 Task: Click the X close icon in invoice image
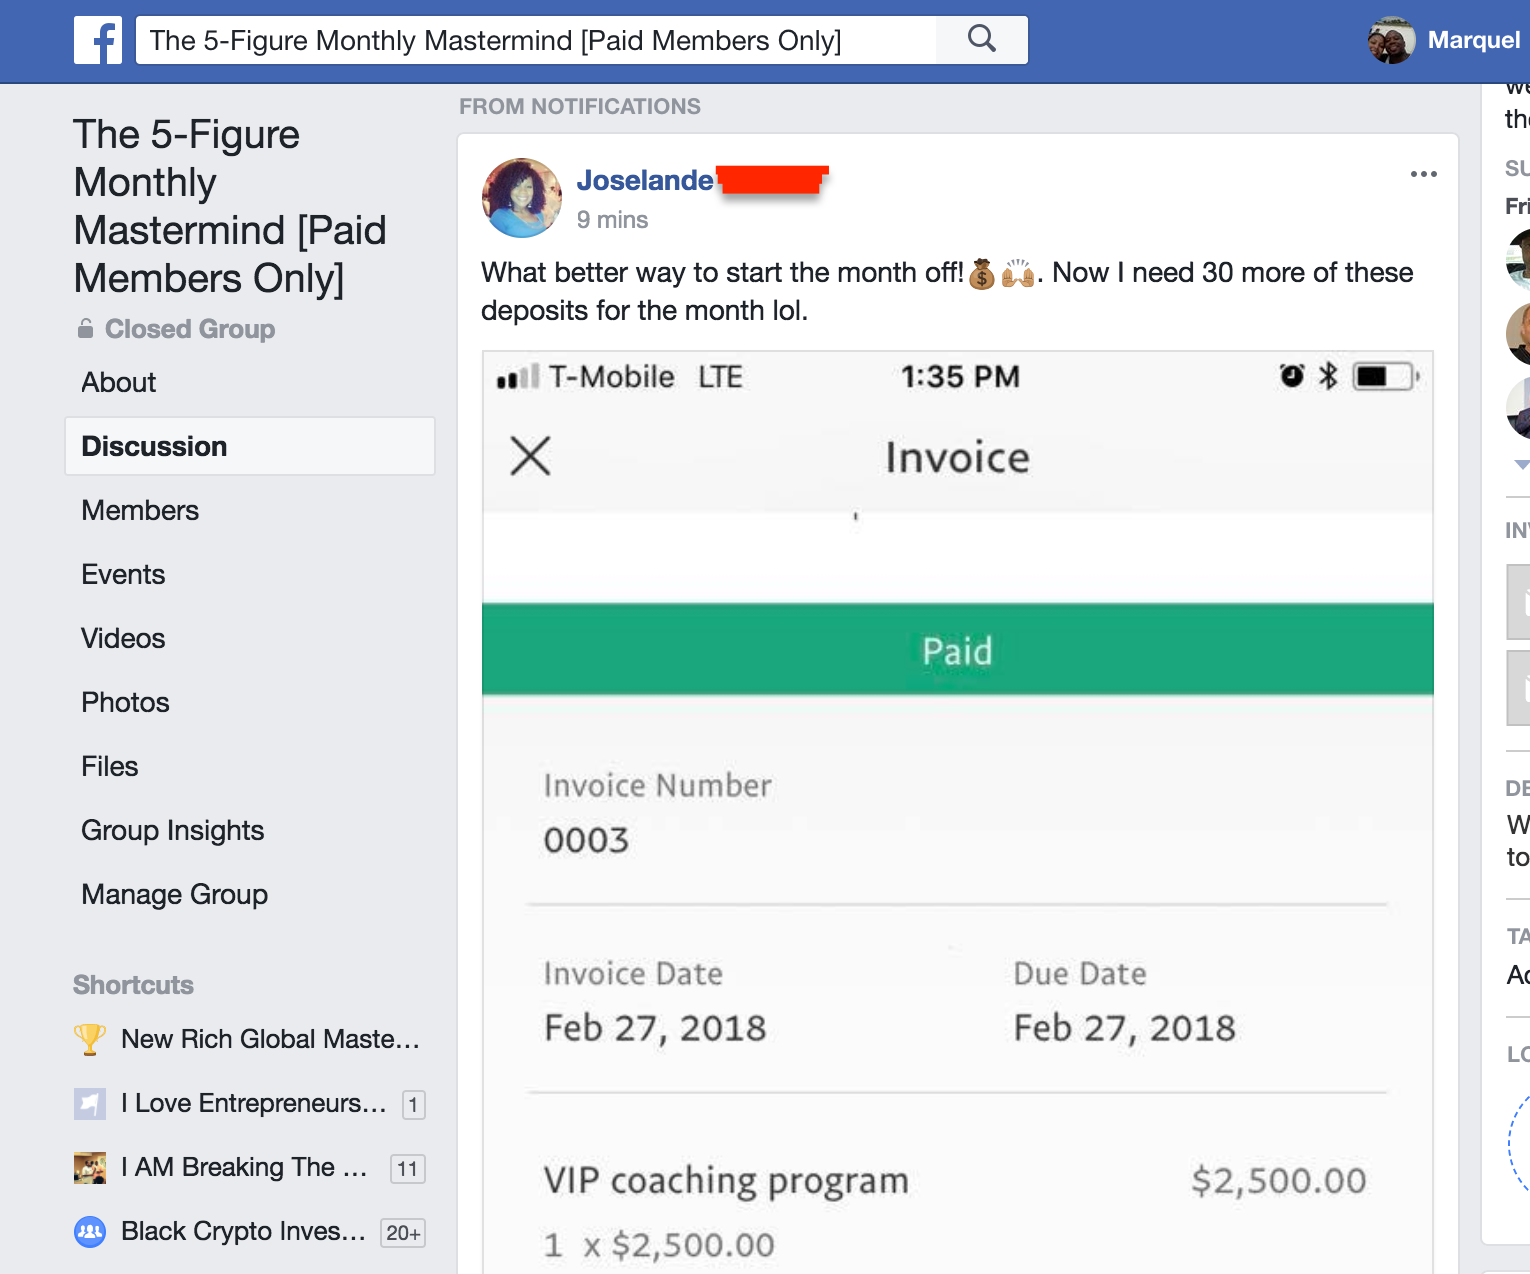(x=530, y=456)
